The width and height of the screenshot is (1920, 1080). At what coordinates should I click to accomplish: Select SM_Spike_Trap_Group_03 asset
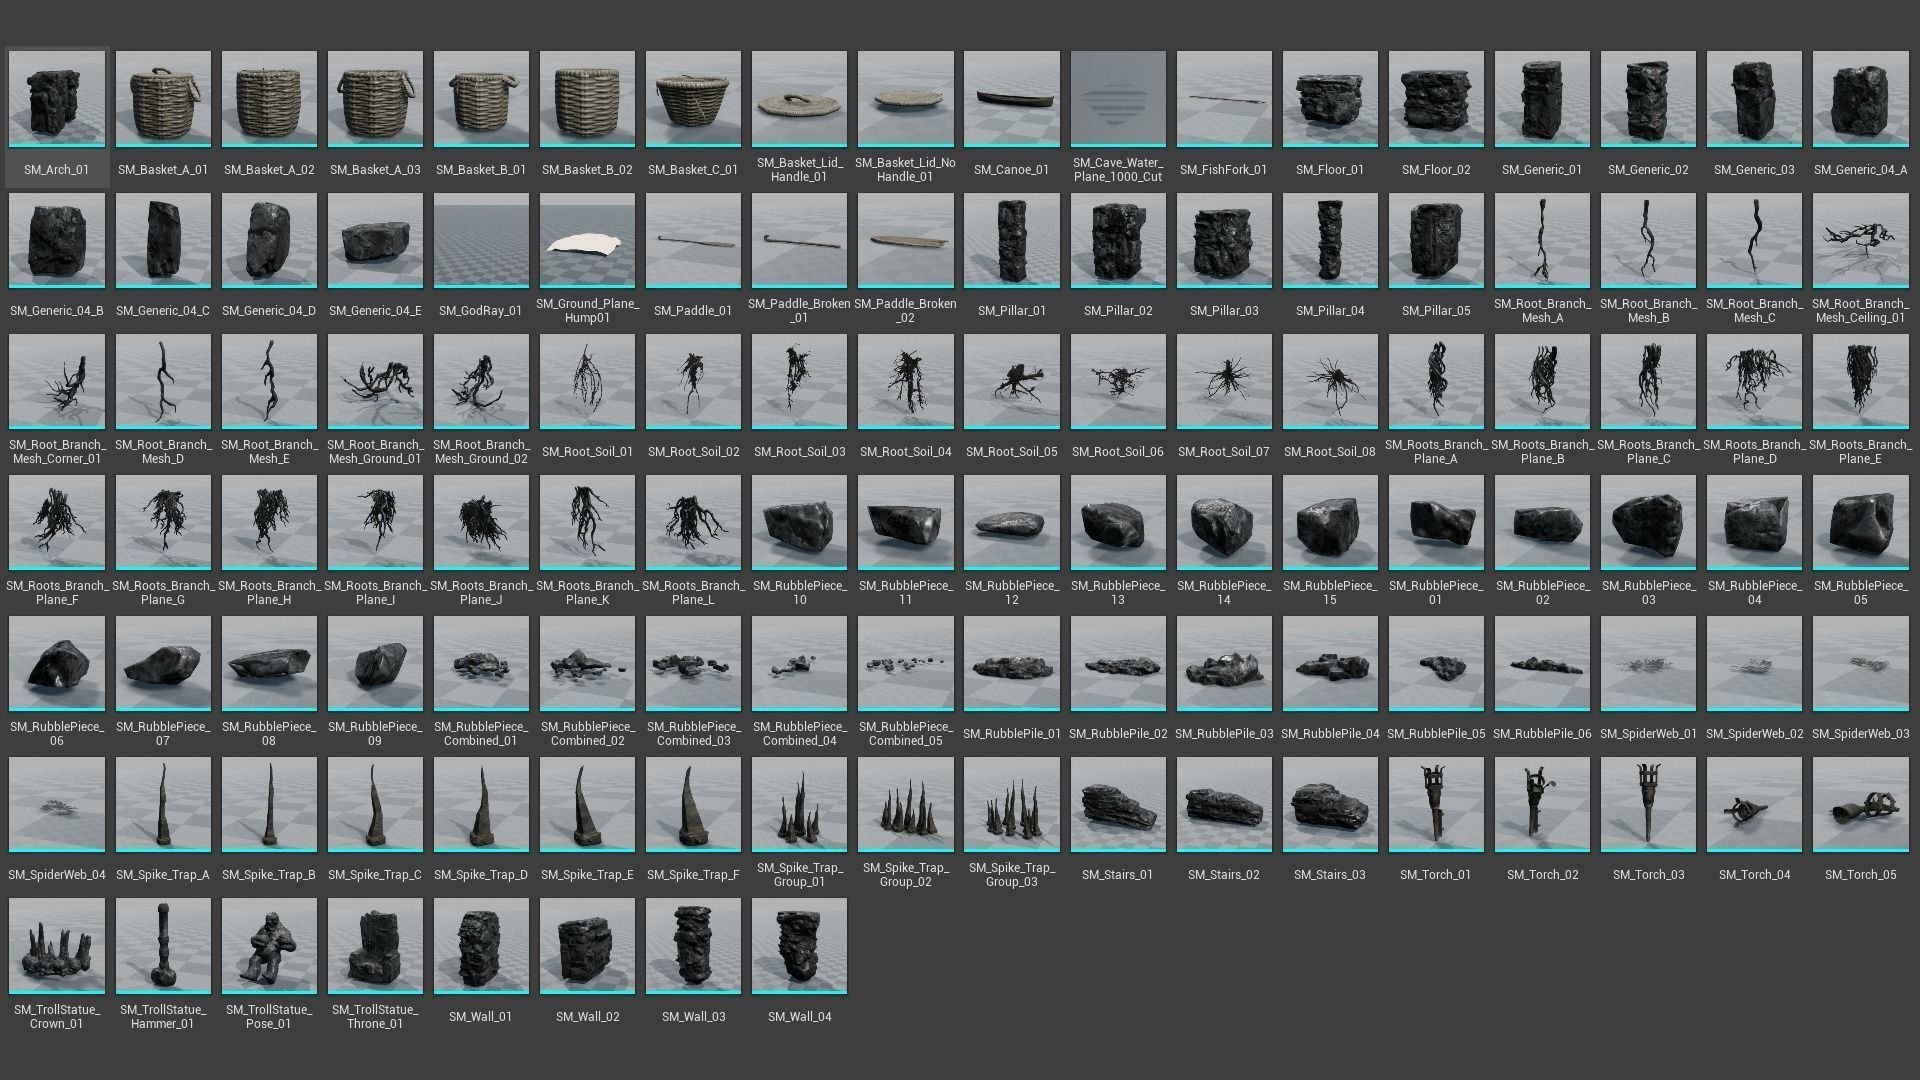tap(1011, 804)
